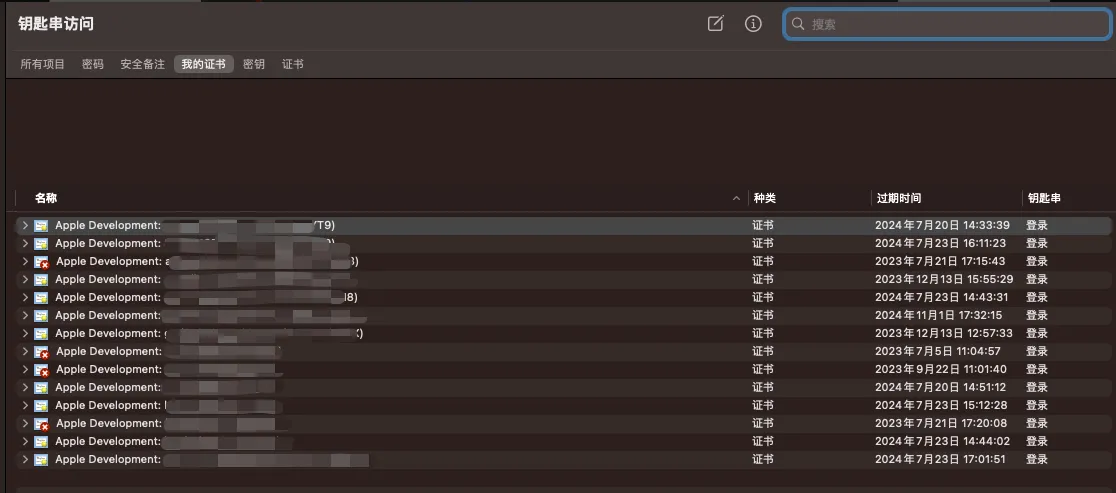Switch to the 密码 tab
This screenshot has width=1116, height=493.
click(x=93, y=64)
